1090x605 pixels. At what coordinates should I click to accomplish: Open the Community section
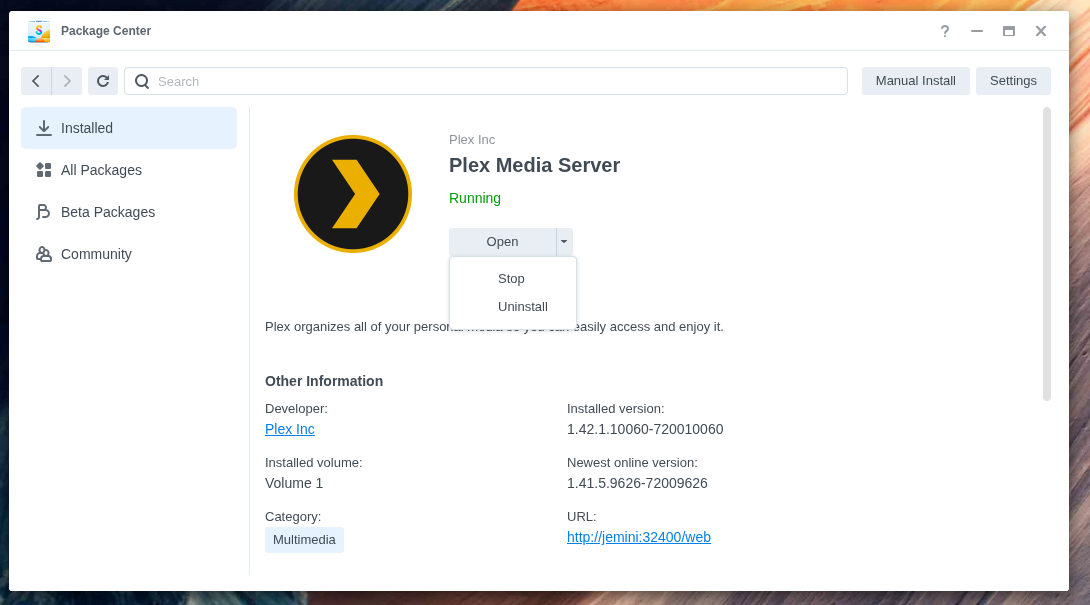point(129,255)
